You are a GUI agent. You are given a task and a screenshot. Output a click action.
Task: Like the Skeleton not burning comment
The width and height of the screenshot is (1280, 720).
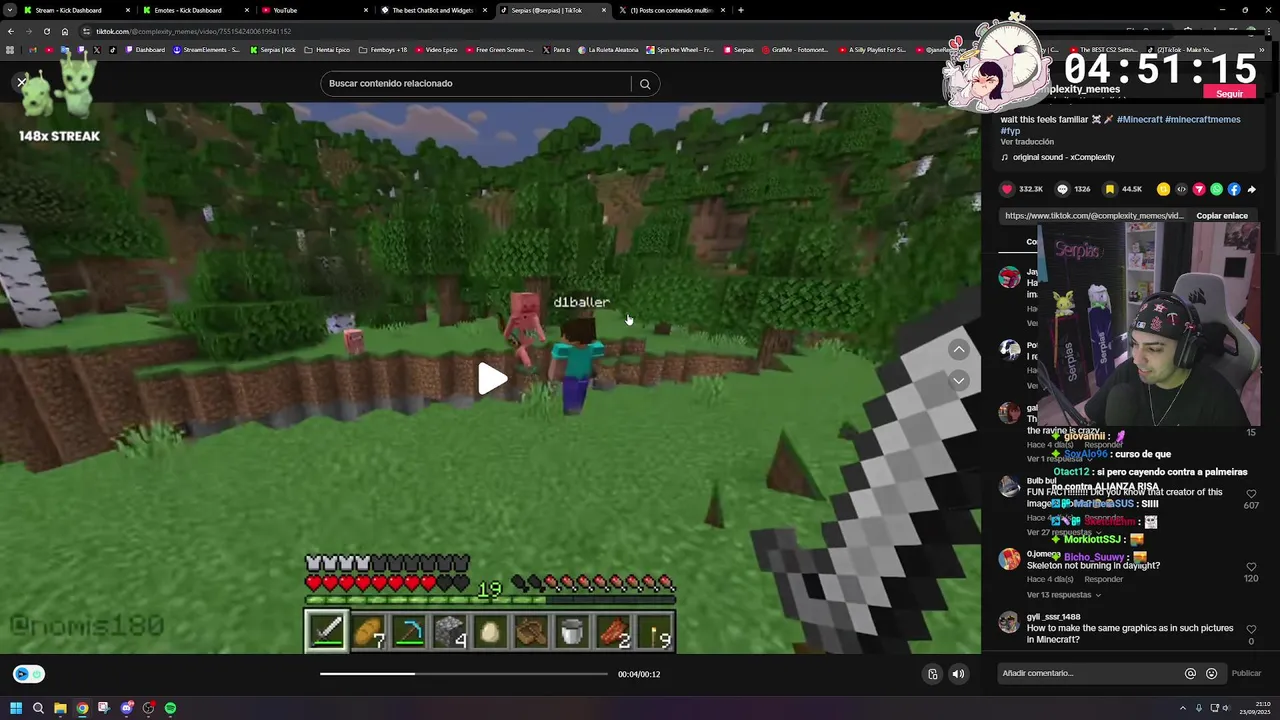coord(1251,567)
